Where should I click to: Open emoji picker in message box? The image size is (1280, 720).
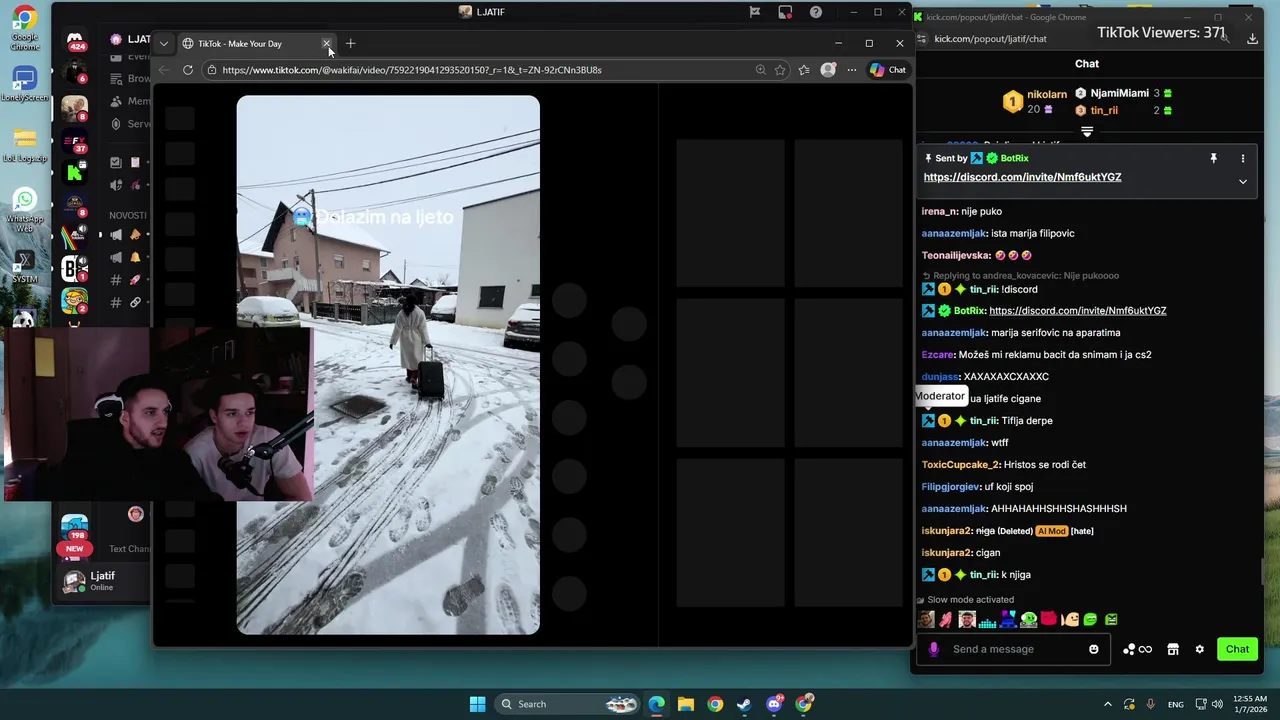(x=1094, y=649)
